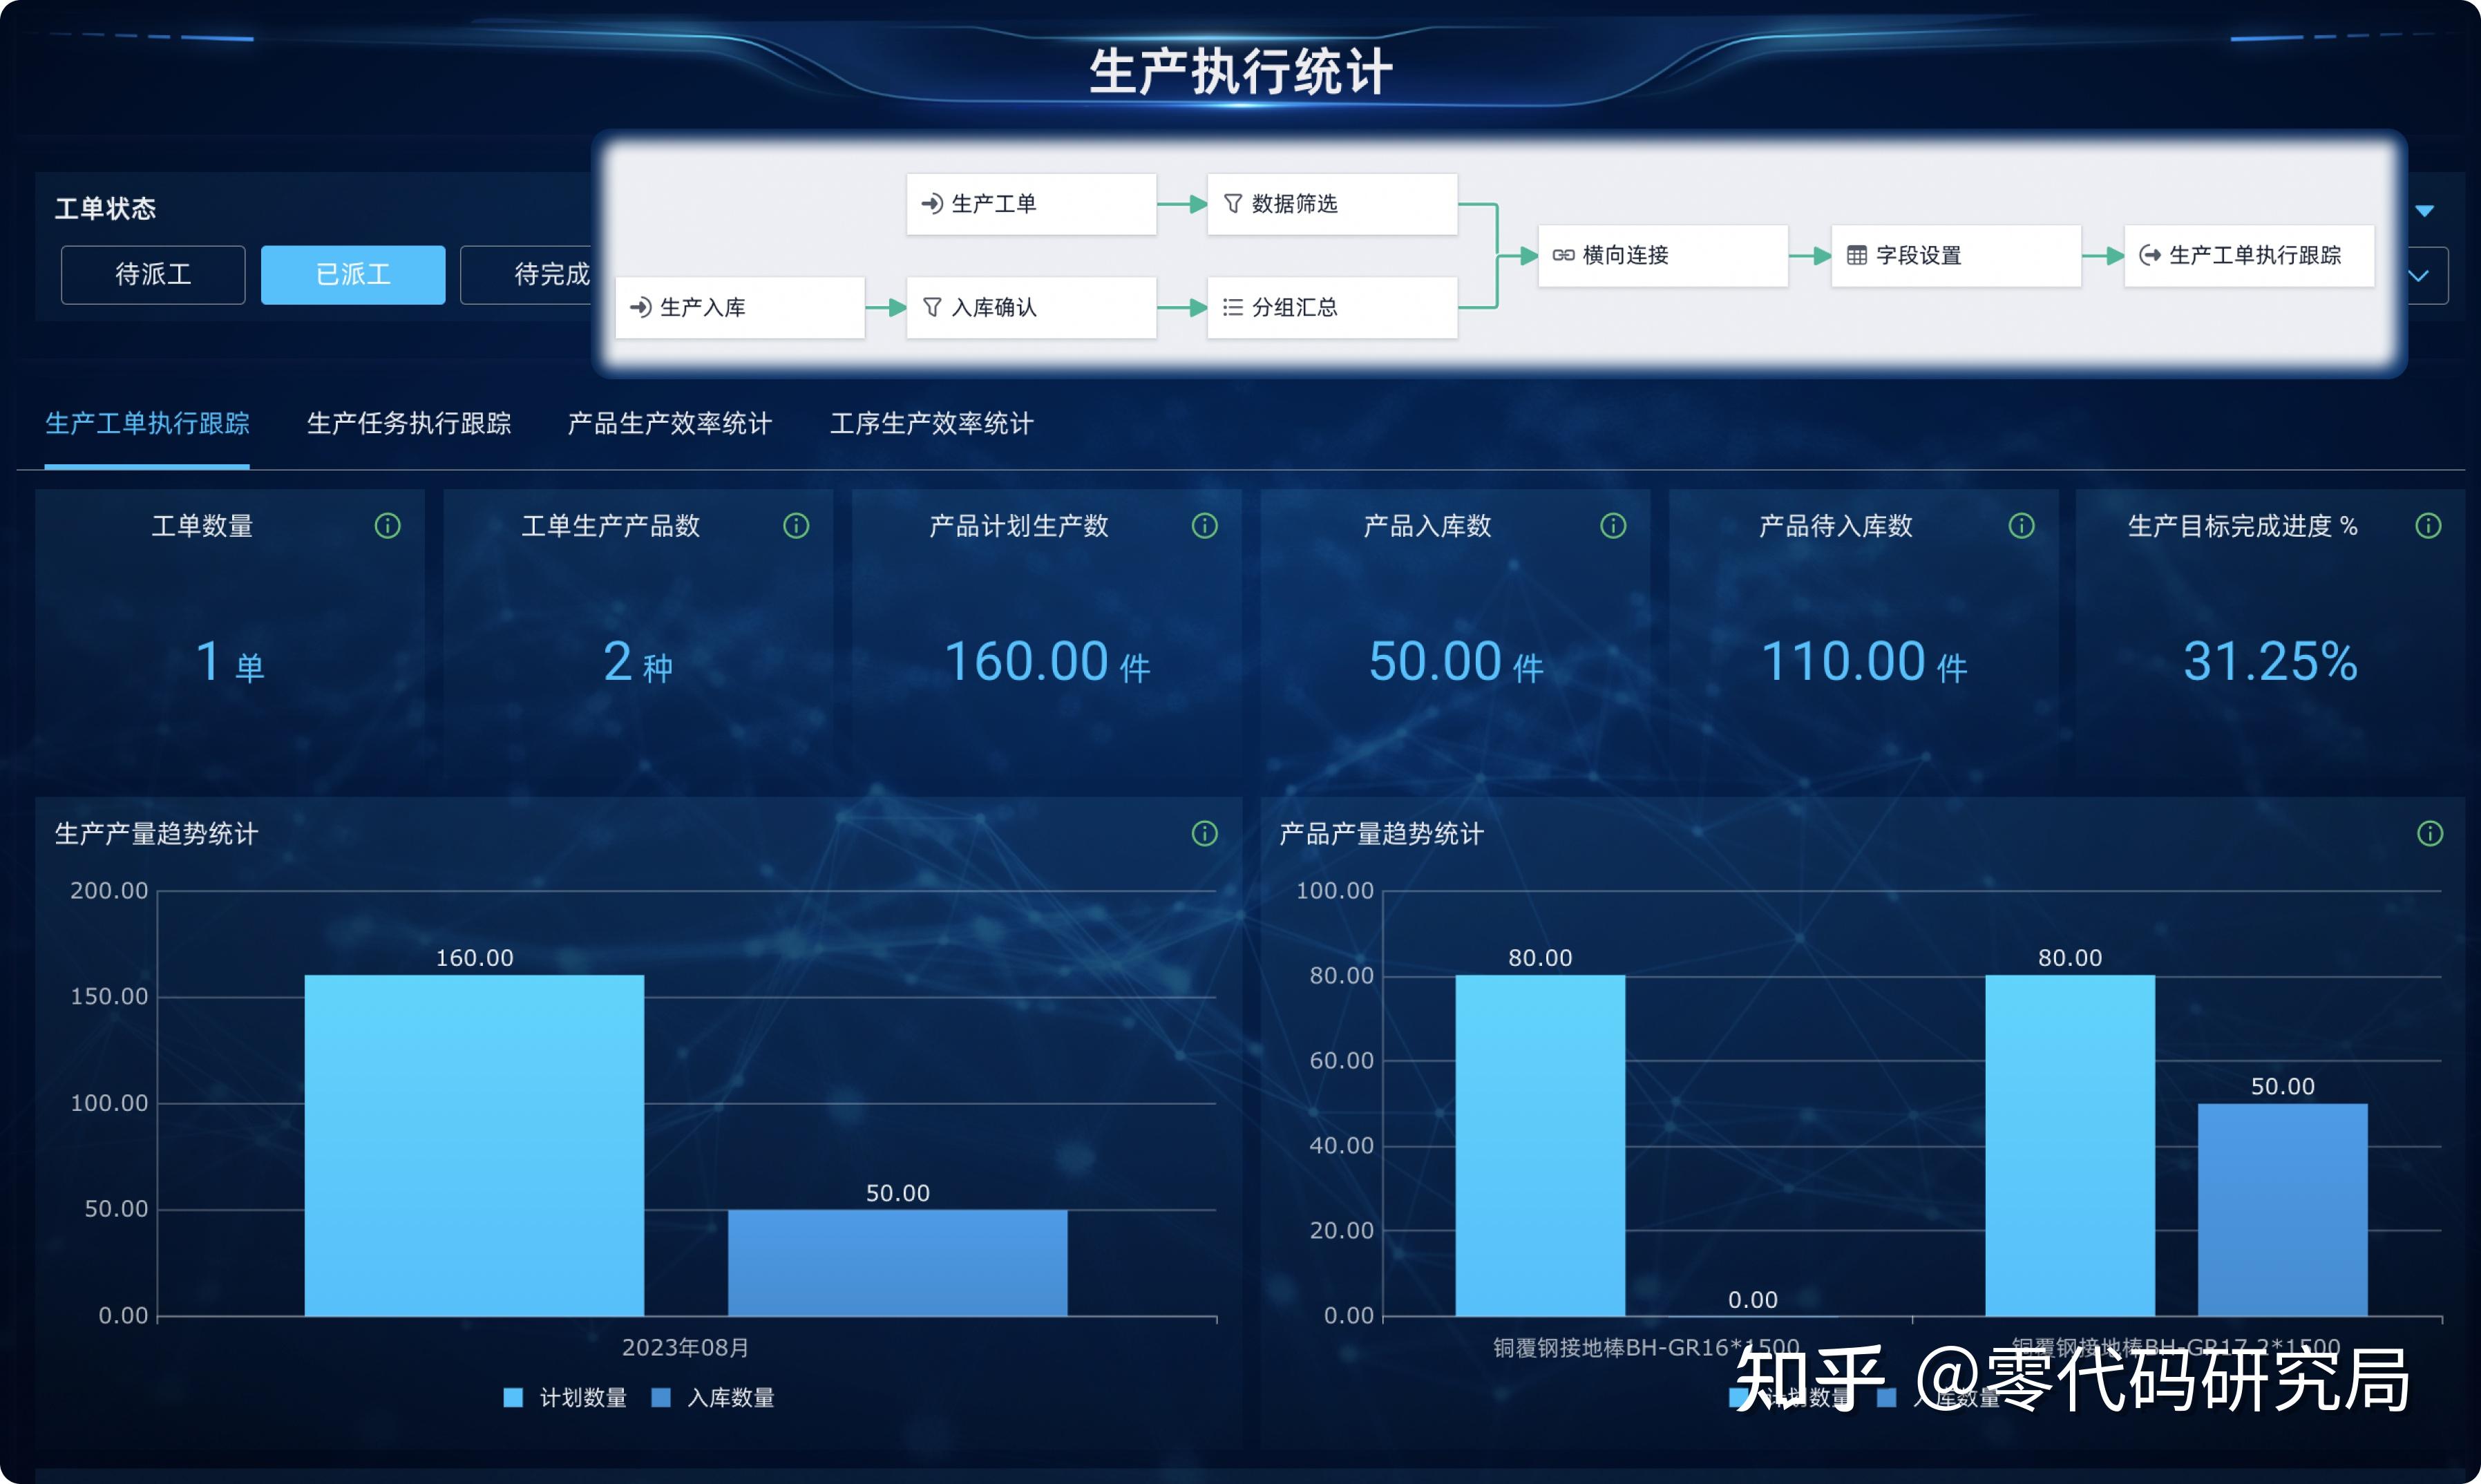This screenshot has height=1484, width=2481.
Task: Open the second dropdown chevron on the right
Action: [x=2419, y=275]
